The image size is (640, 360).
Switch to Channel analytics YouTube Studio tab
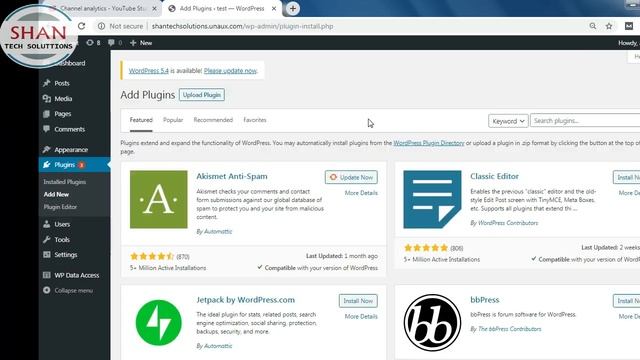click(104, 9)
